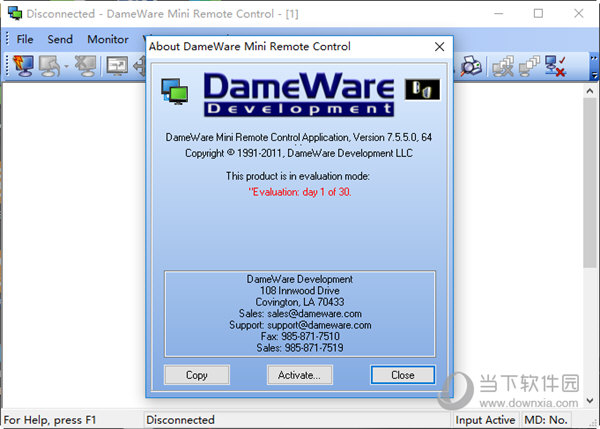This screenshot has width=600, height=429.
Task: Maximize the DameWare main window
Action: click(538, 13)
